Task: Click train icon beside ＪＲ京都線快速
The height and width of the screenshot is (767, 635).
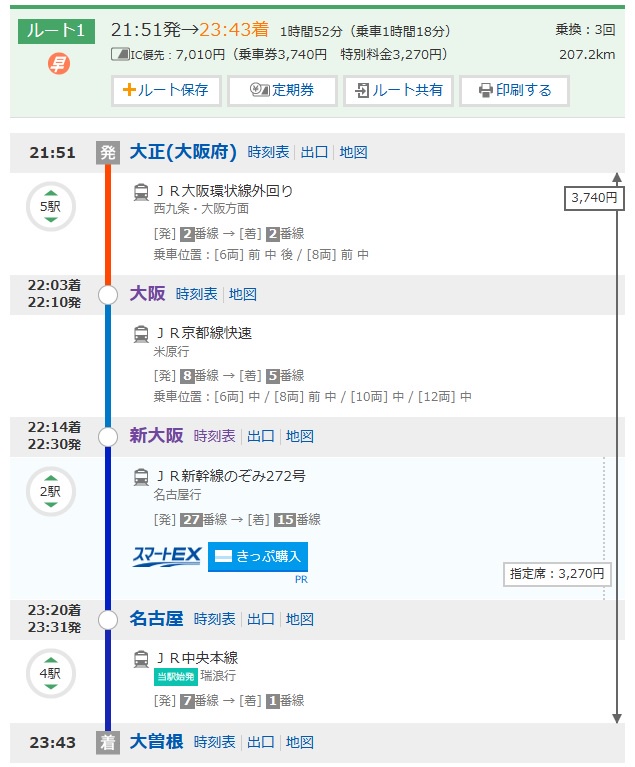Action: tap(141, 334)
